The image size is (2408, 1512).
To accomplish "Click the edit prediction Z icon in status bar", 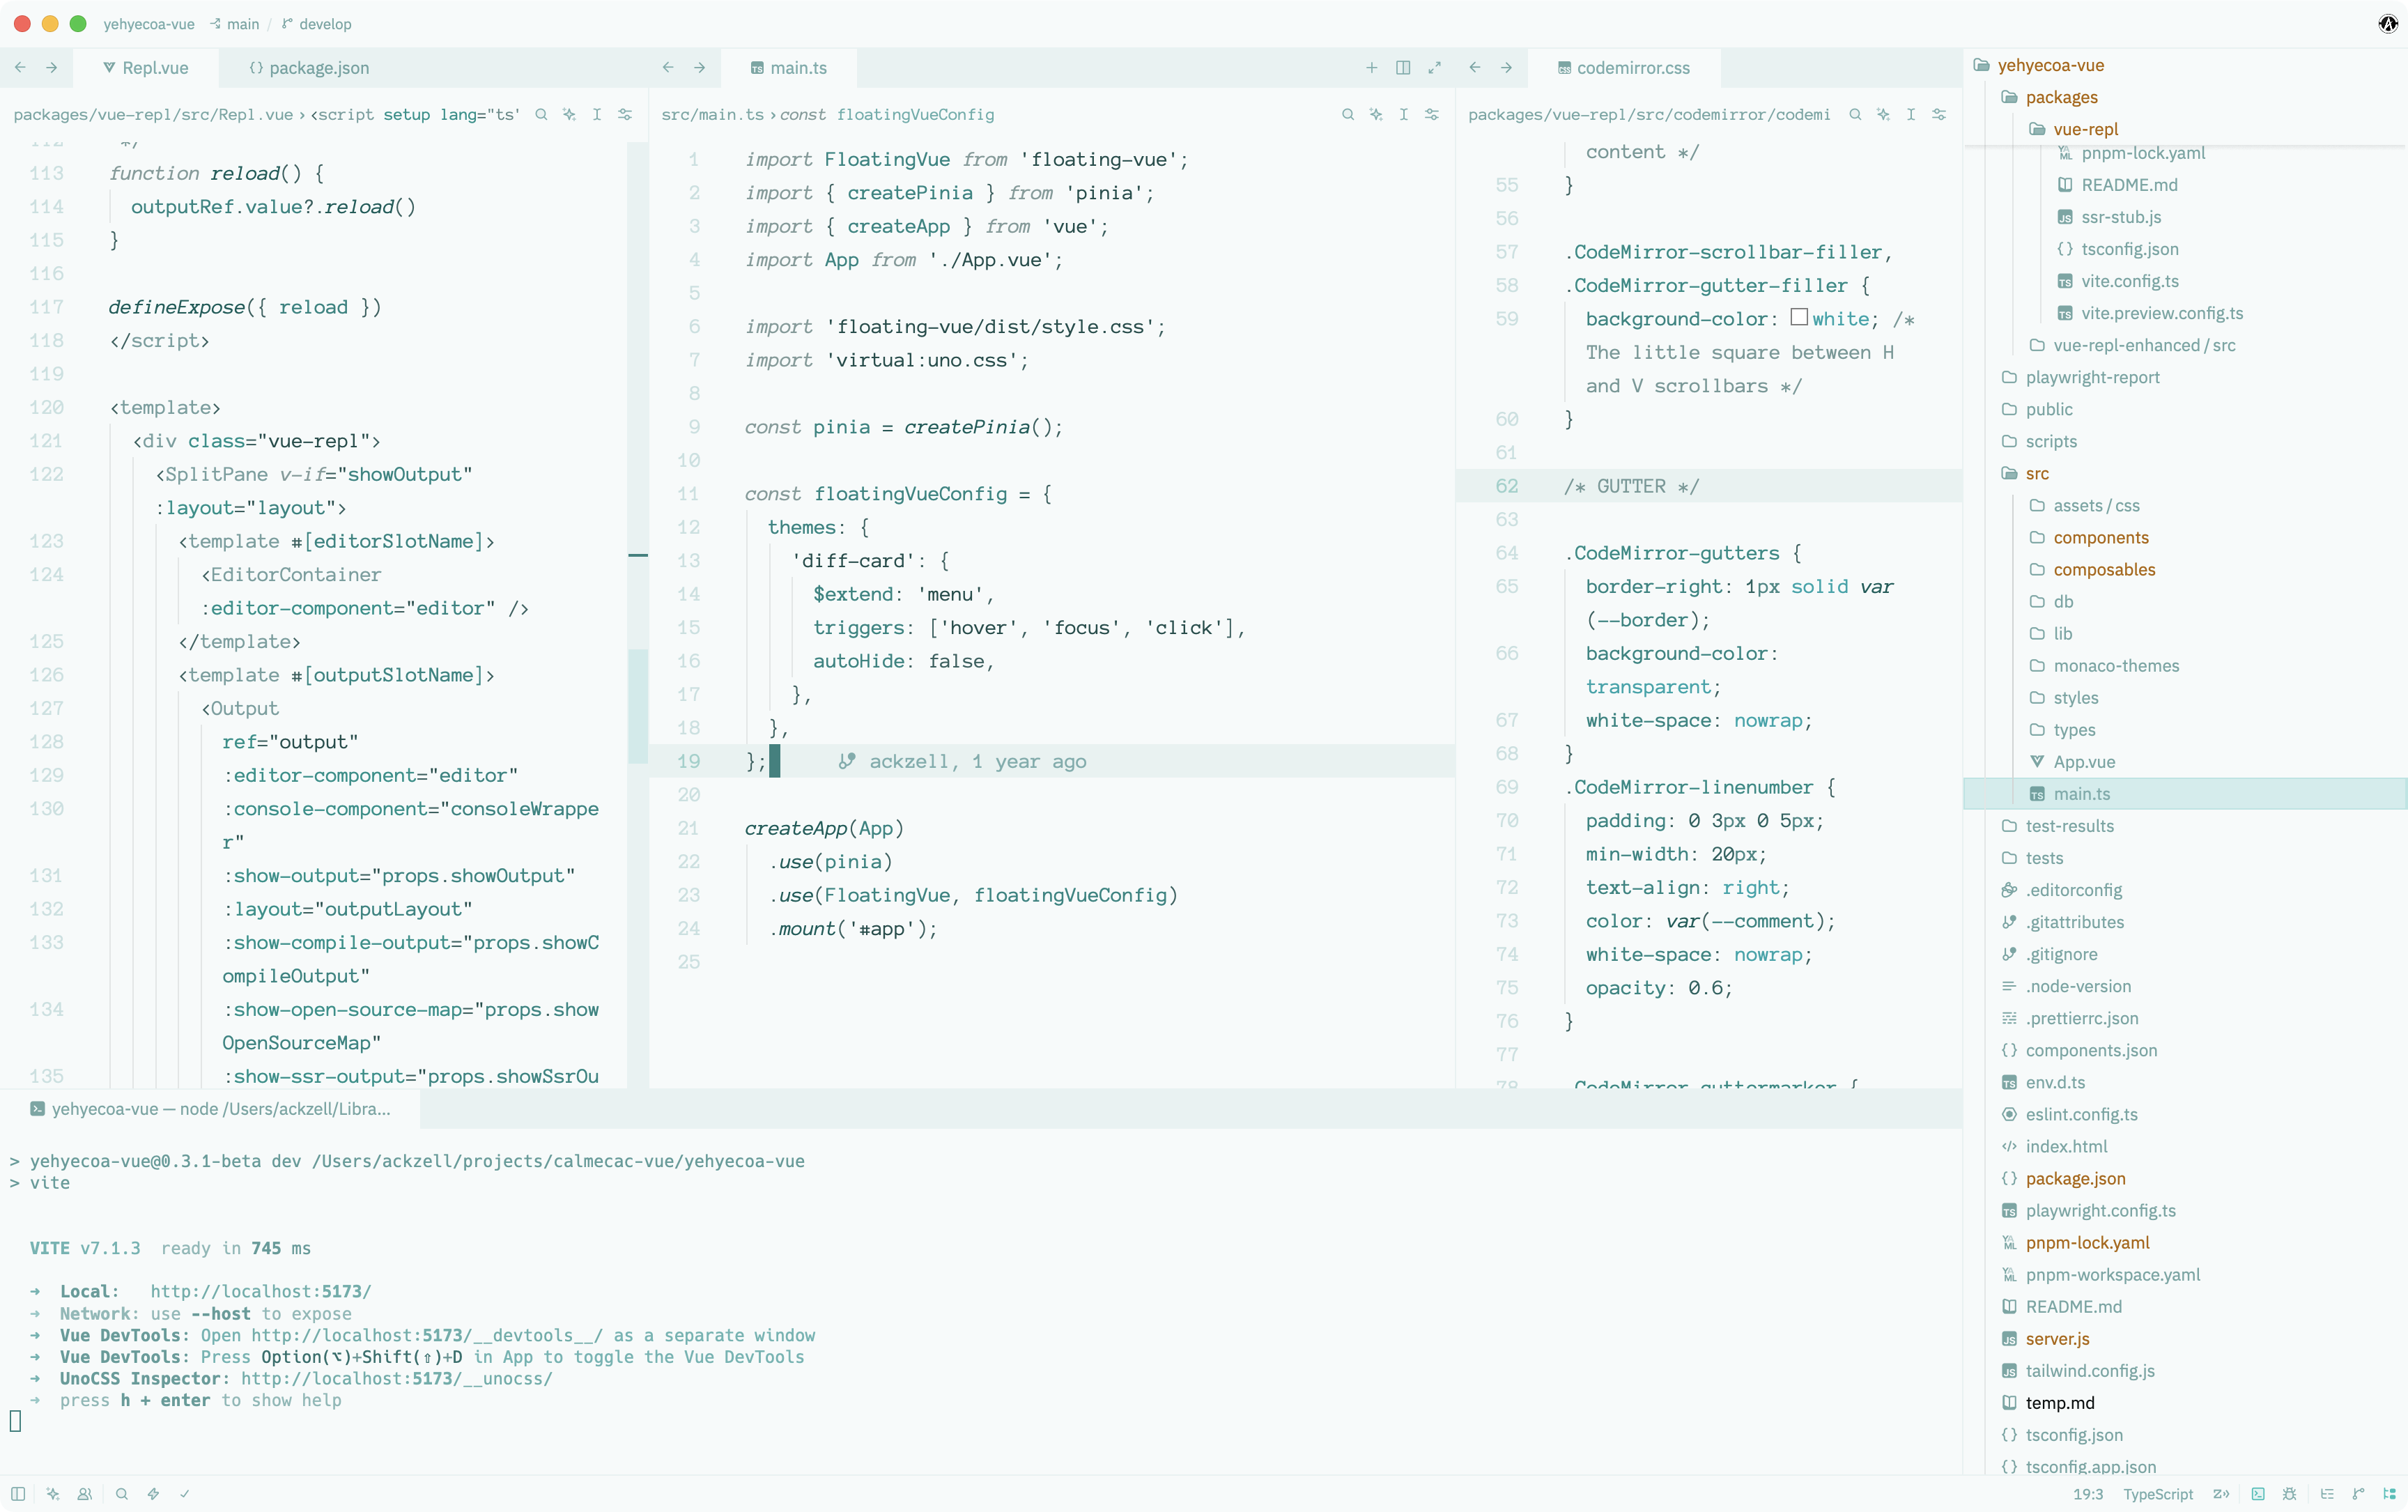I will (2221, 1494).
